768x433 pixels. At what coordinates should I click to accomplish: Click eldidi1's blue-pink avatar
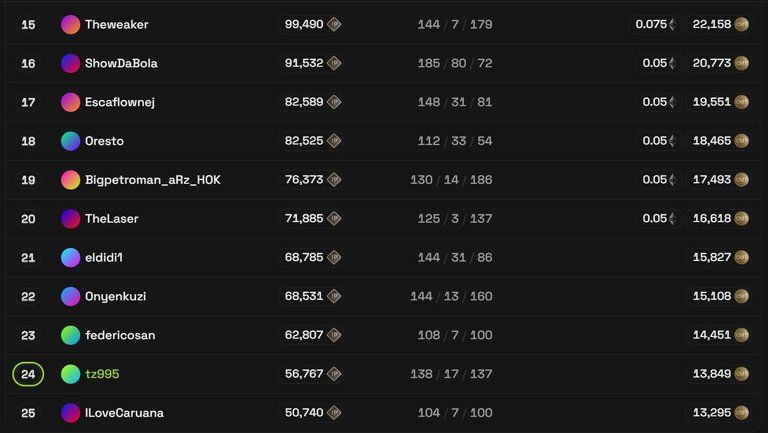(70, 258)
